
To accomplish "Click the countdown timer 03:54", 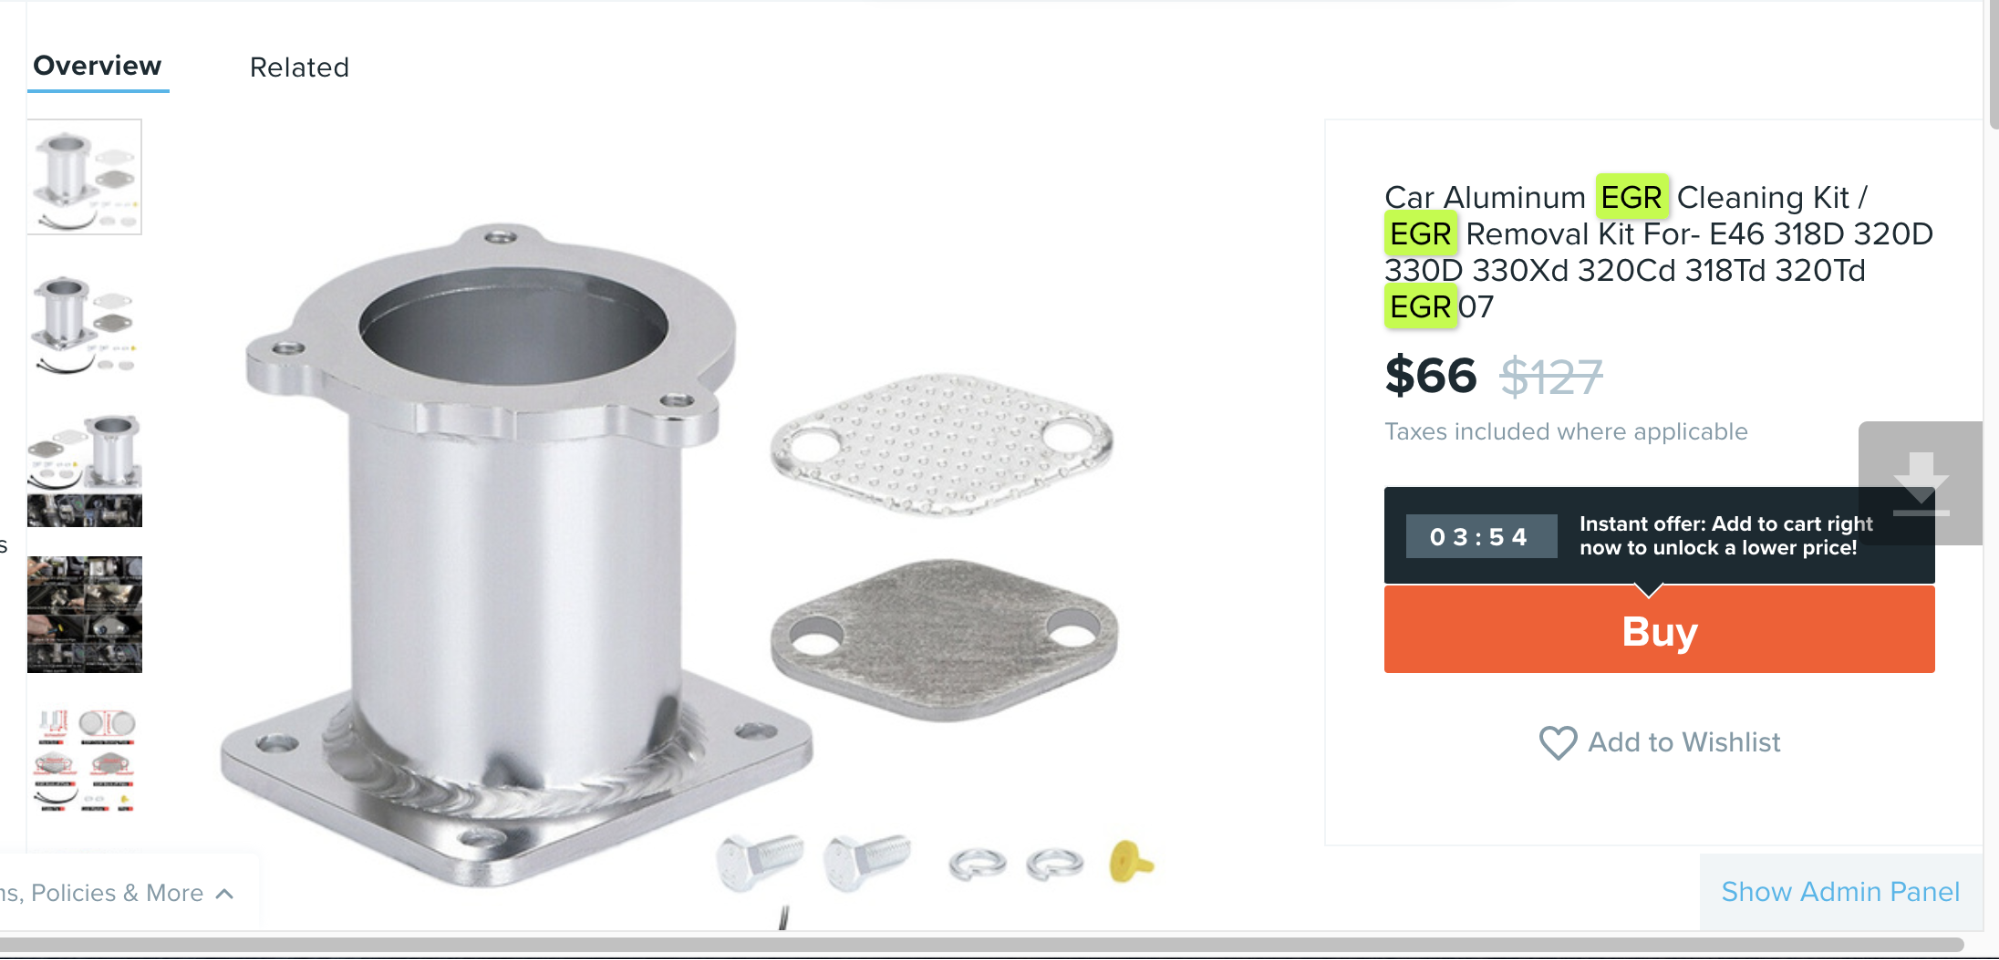I will click(1480, 537).
